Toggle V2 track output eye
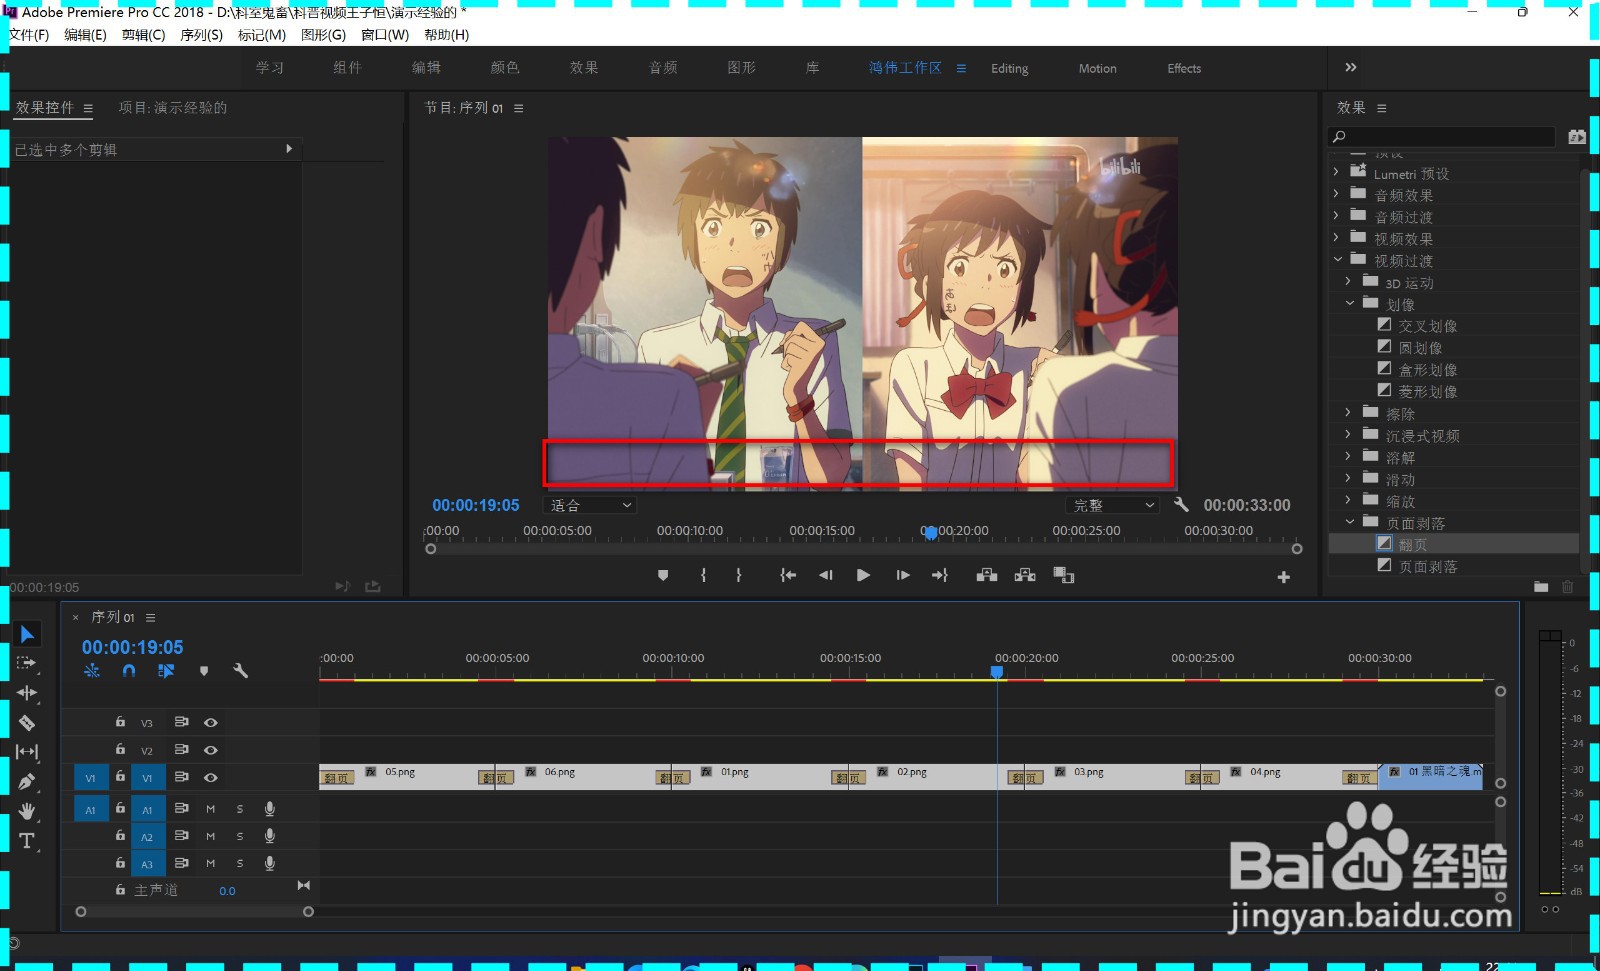1600x971 pixels. point(211,749)
